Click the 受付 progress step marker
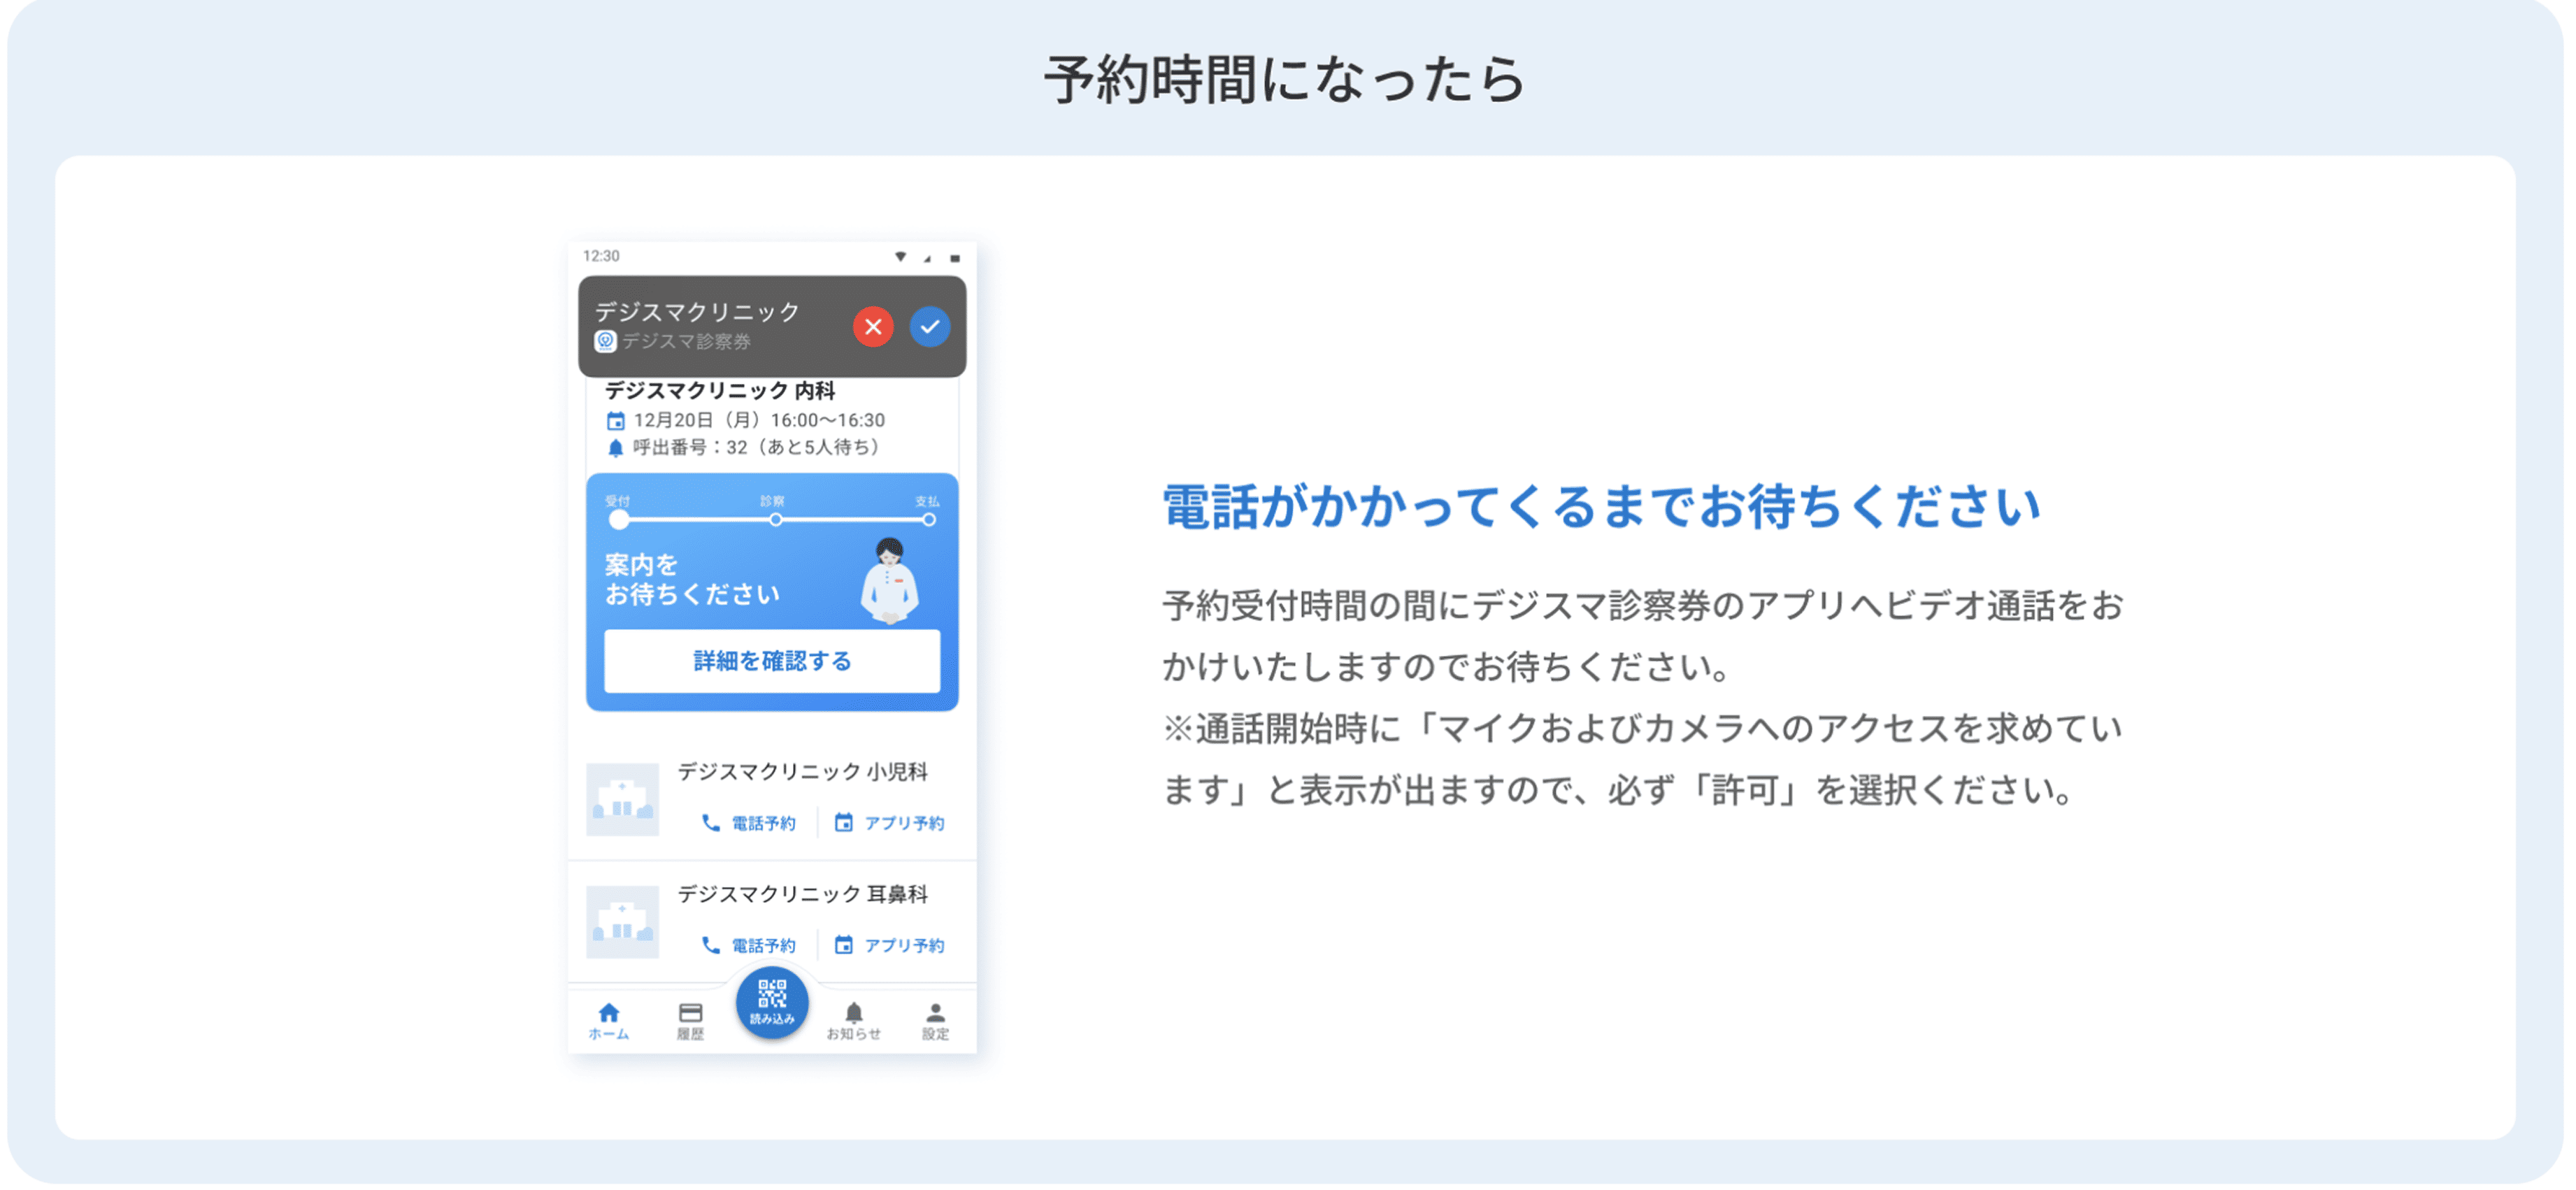The image size is (2576, 1190). click(x=619, y=520)
